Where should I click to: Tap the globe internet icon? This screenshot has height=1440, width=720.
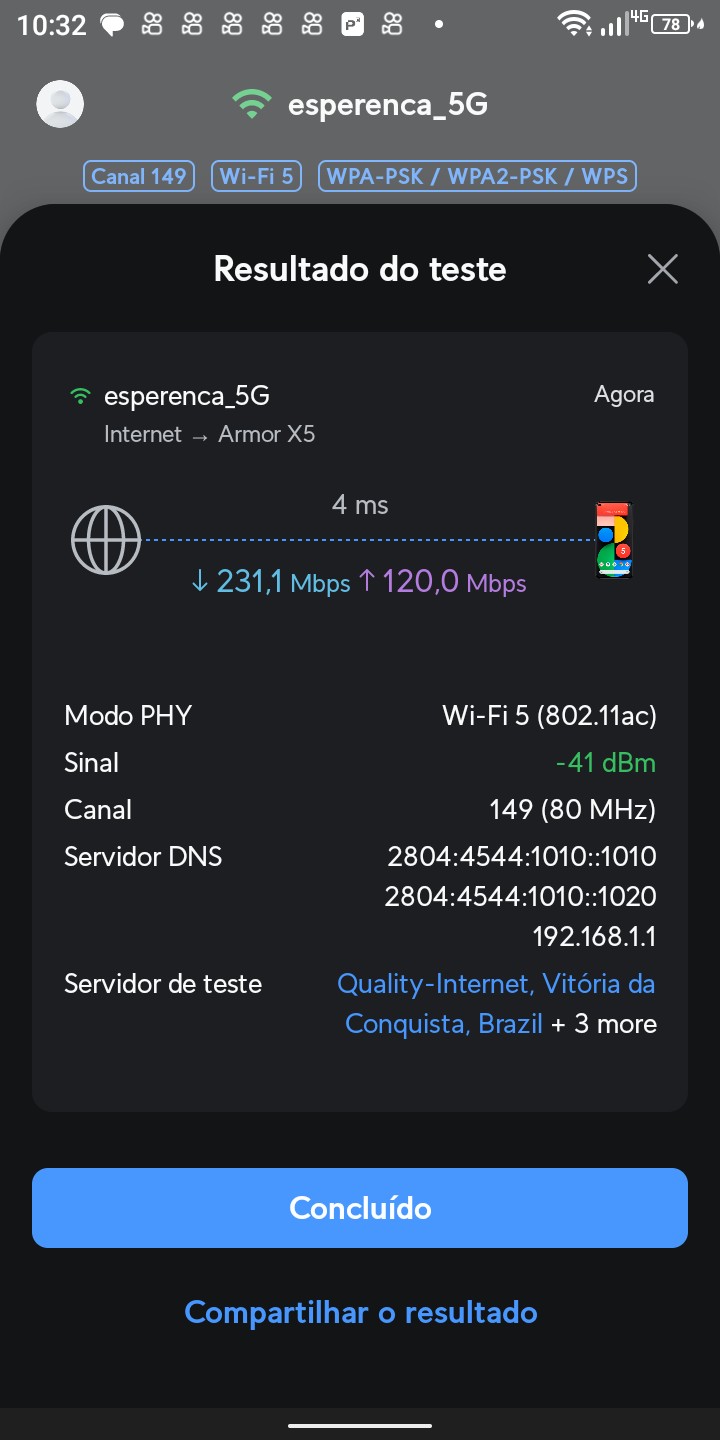(106, 540)
